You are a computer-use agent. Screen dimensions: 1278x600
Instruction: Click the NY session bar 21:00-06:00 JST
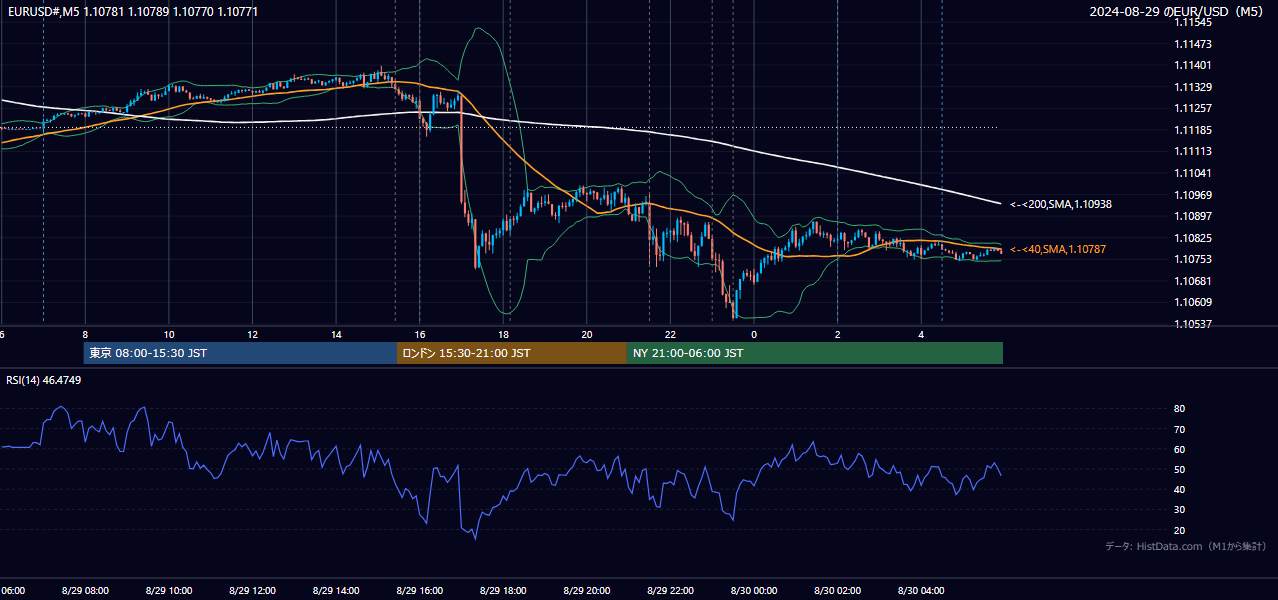click(x=815, y=353)
